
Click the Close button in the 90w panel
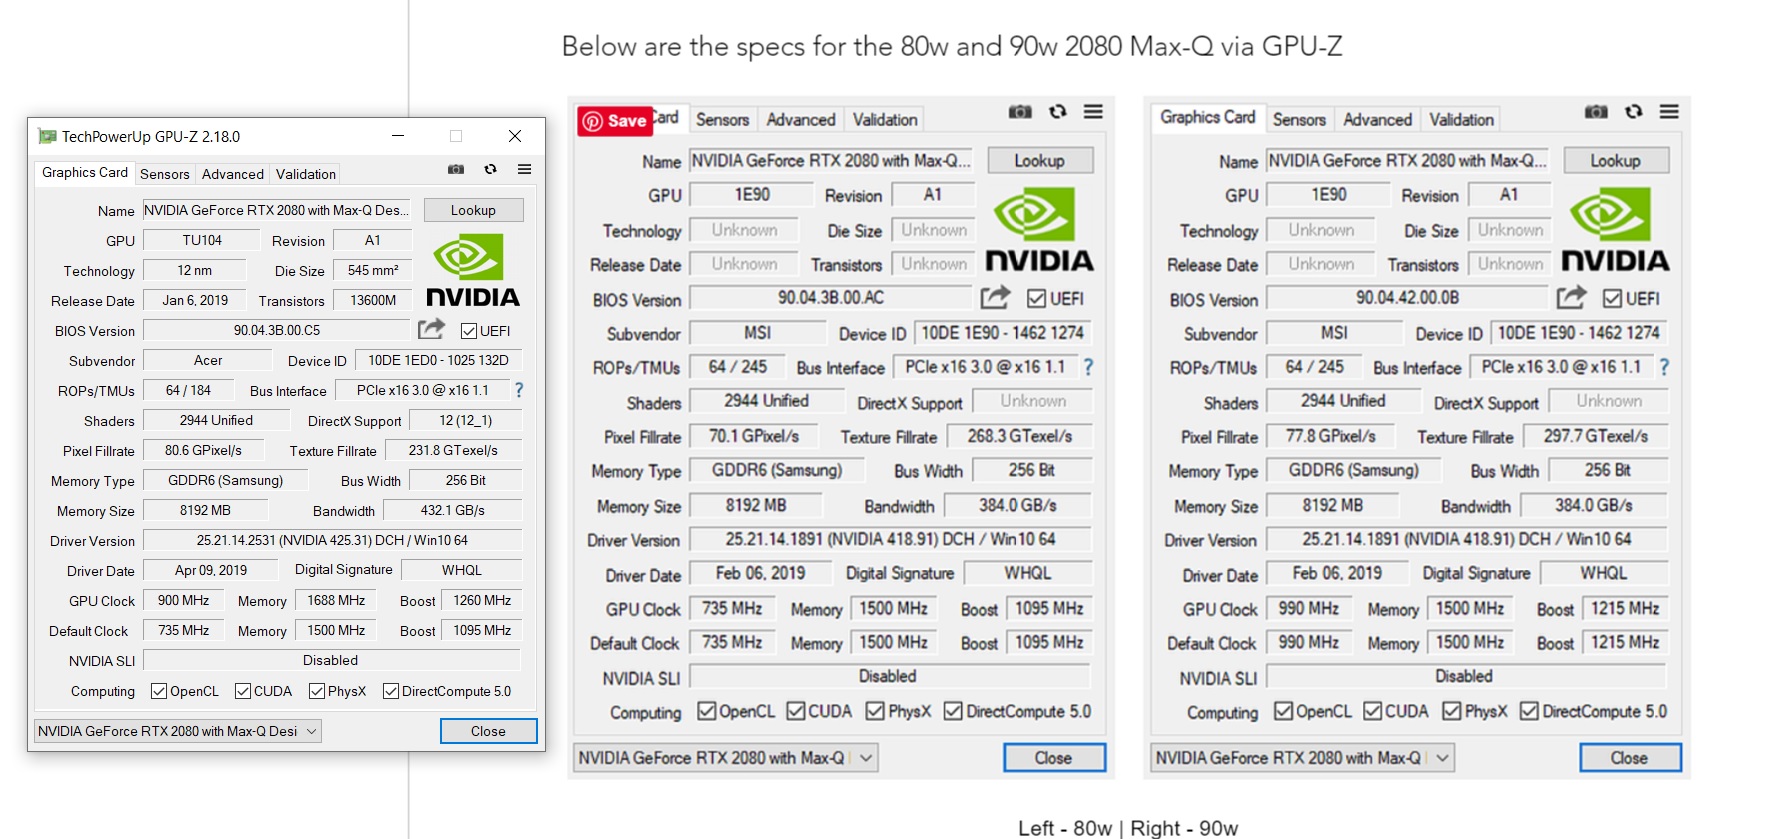[x=1630, y=758]
